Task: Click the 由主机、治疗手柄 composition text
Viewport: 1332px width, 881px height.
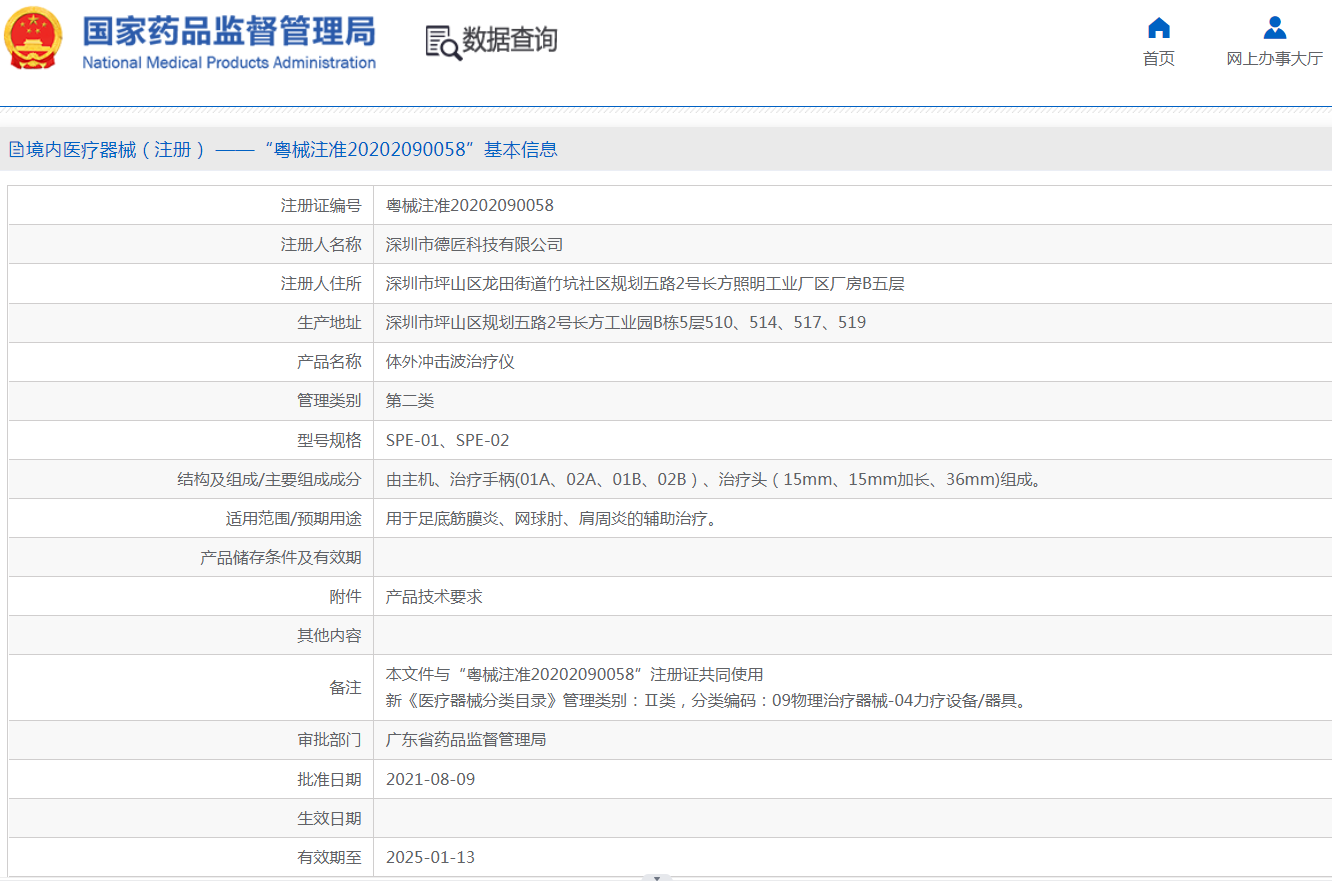Action: pyautogui.click(x=716, y=480)
